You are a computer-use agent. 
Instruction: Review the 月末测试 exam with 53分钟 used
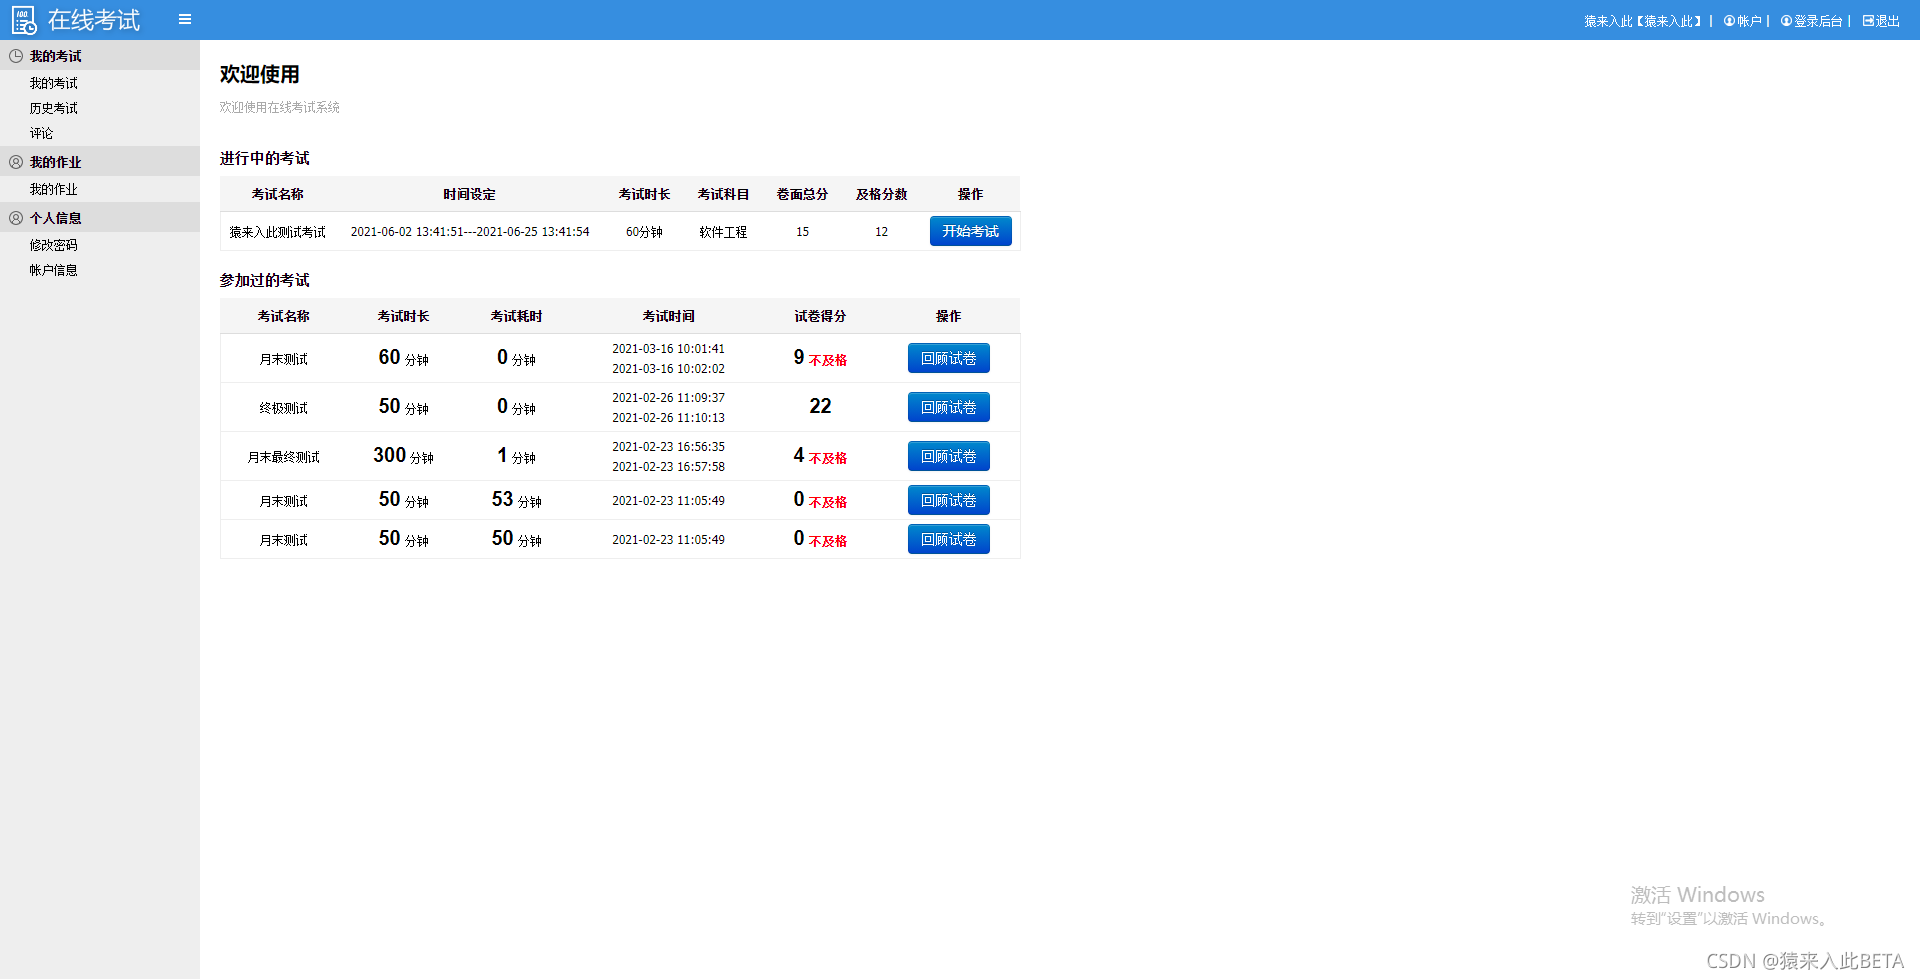click(x=948, y=500)
